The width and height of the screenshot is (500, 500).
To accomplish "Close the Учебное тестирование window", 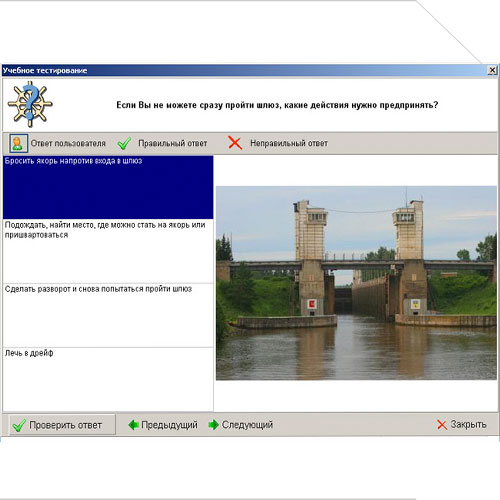I will tap(492, 70).
